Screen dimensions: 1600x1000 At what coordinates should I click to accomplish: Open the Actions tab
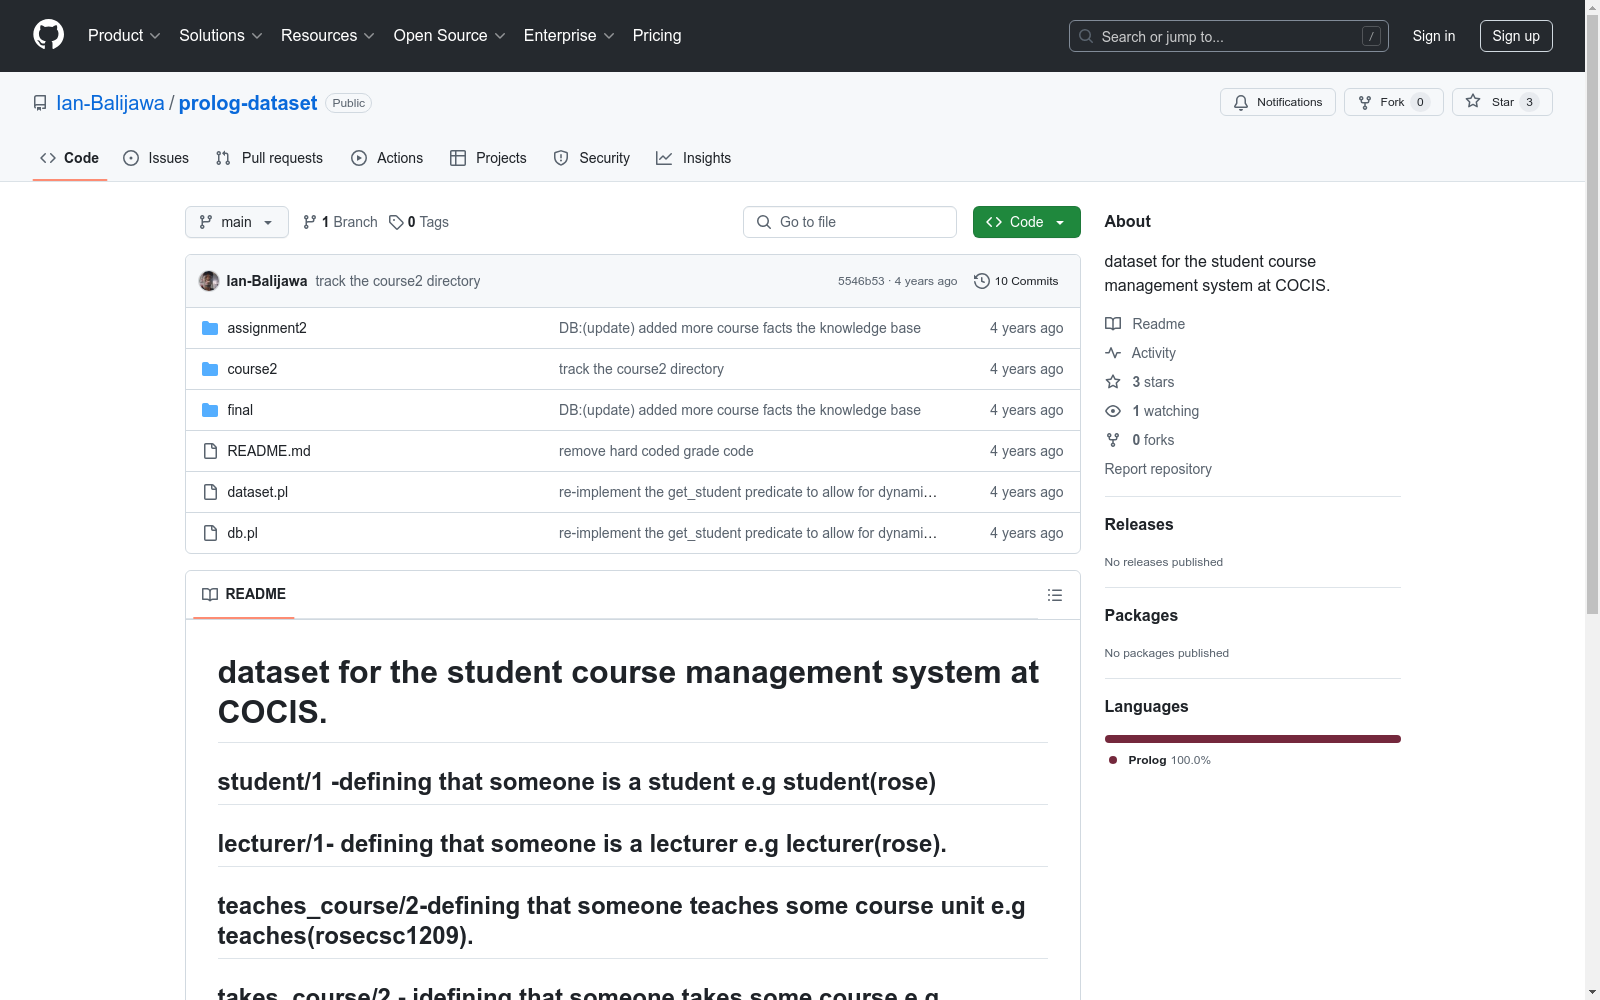click(x=387, y=158)
